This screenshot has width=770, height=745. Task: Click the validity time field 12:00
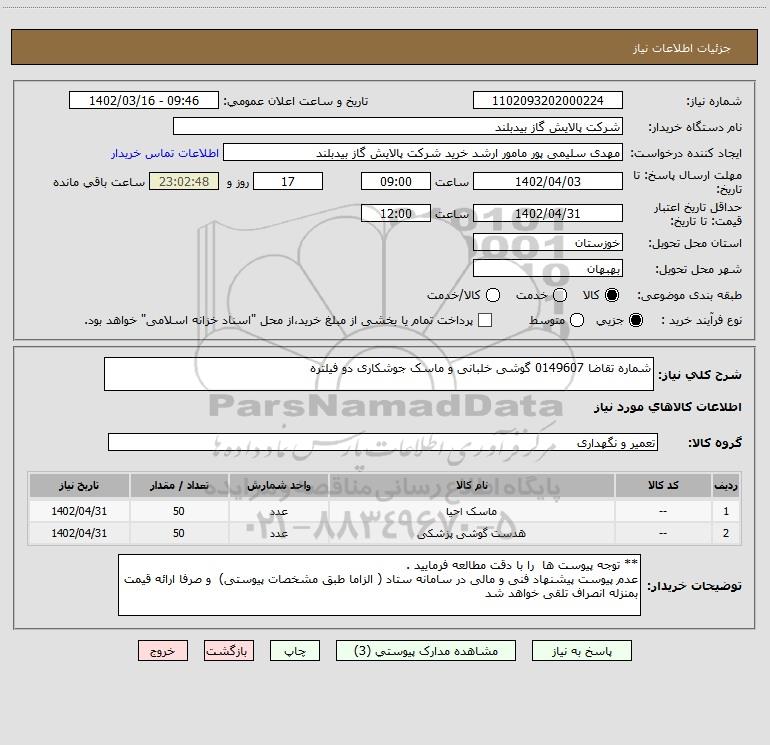[x=396, y=213]
